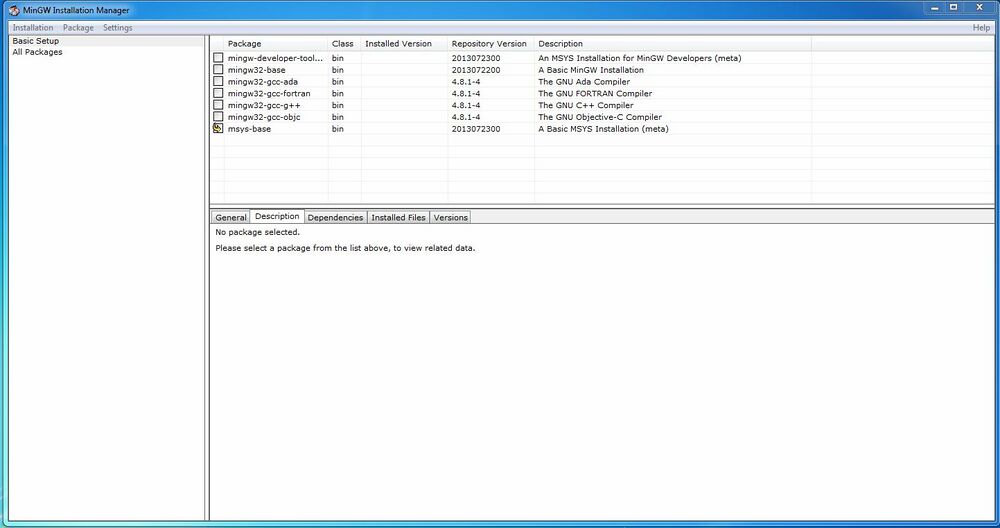Click 'The GNU Ada Compiler' description

584,82
